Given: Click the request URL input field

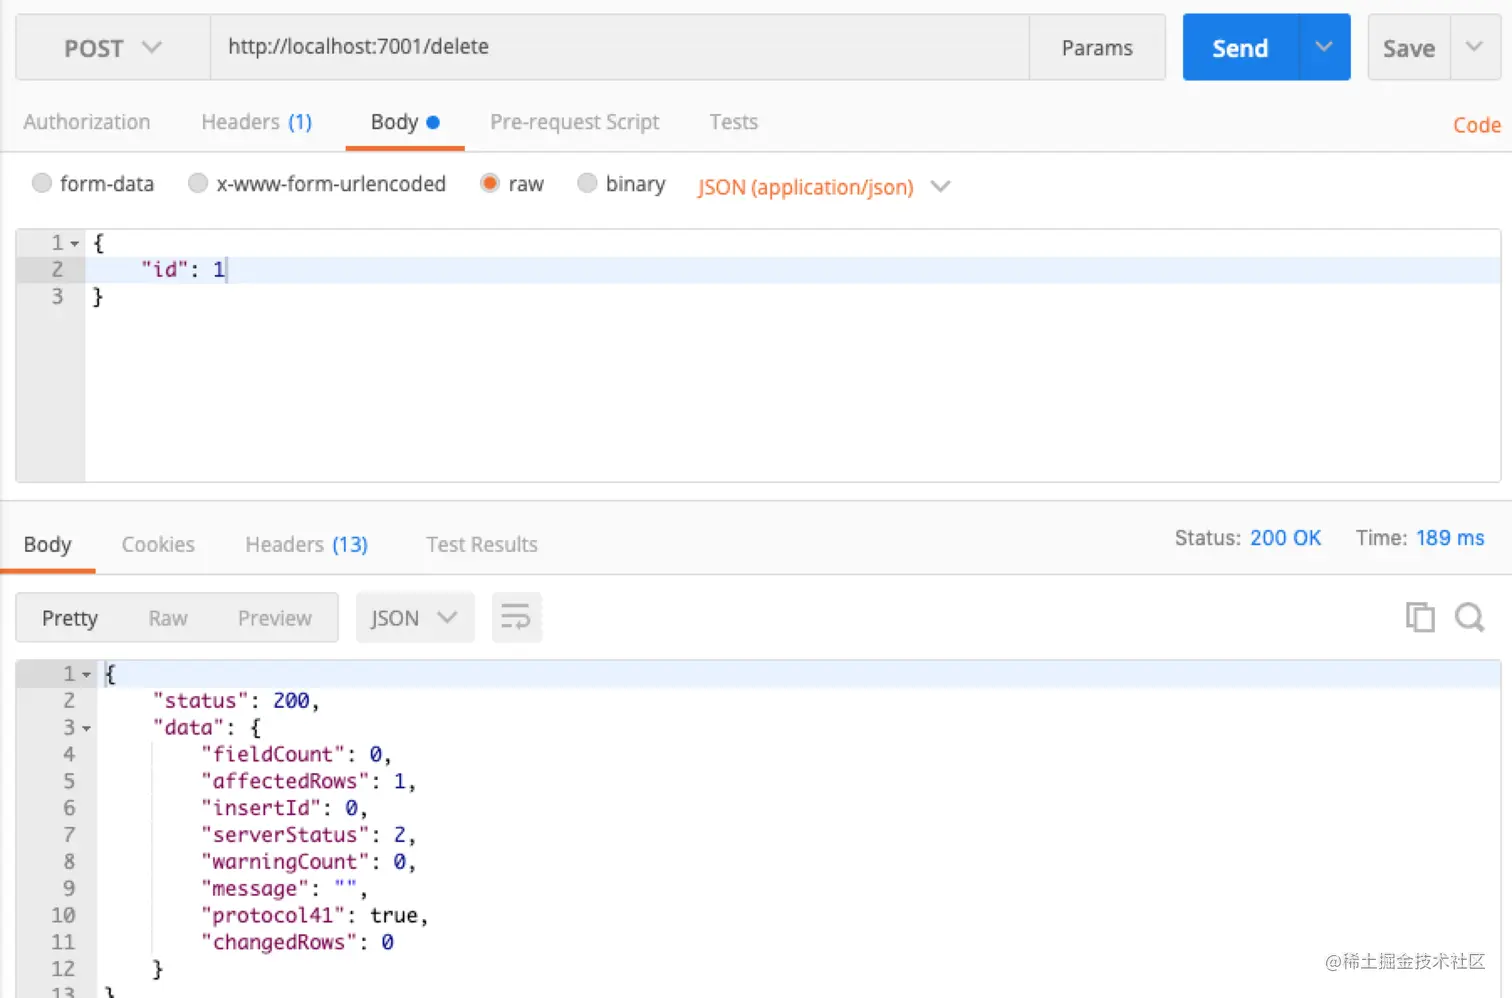Looking at the screenshot, I should (x=620, y=47).
